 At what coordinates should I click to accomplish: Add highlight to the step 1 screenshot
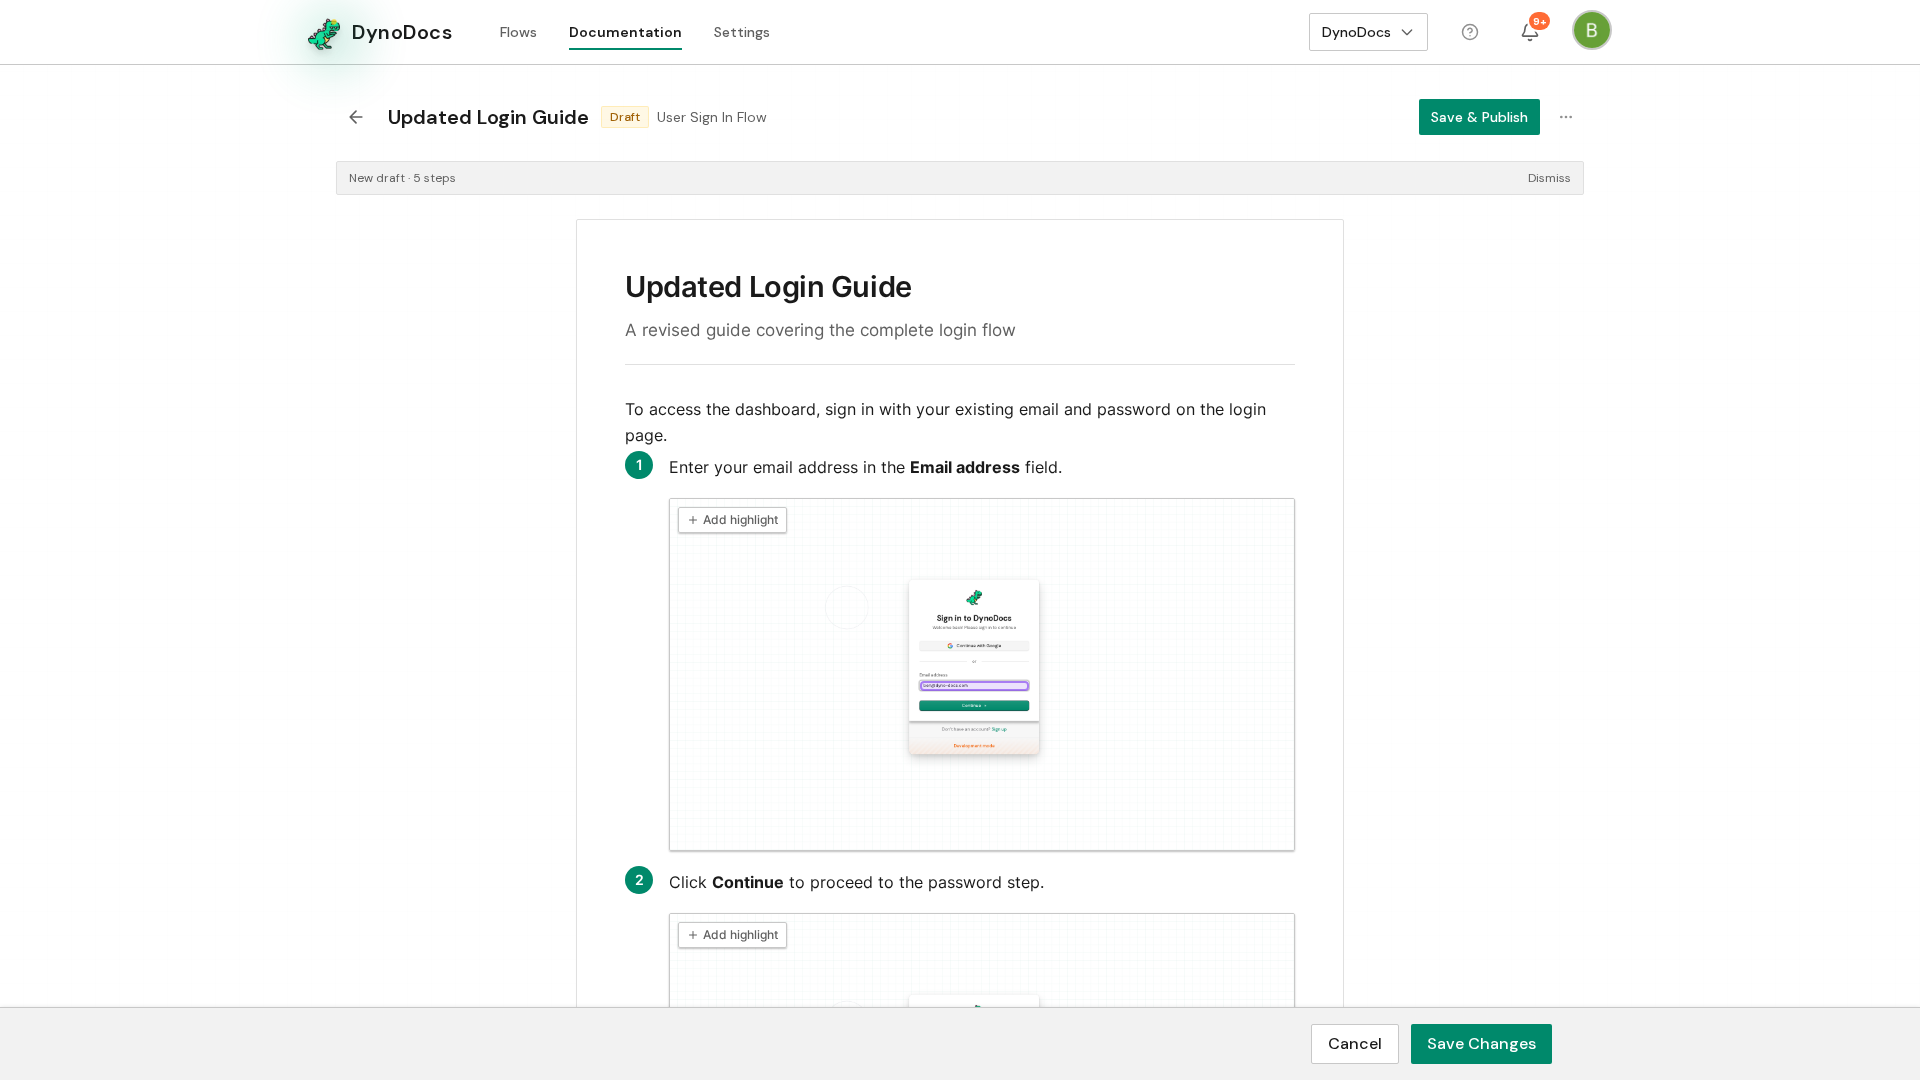point(732,520)
